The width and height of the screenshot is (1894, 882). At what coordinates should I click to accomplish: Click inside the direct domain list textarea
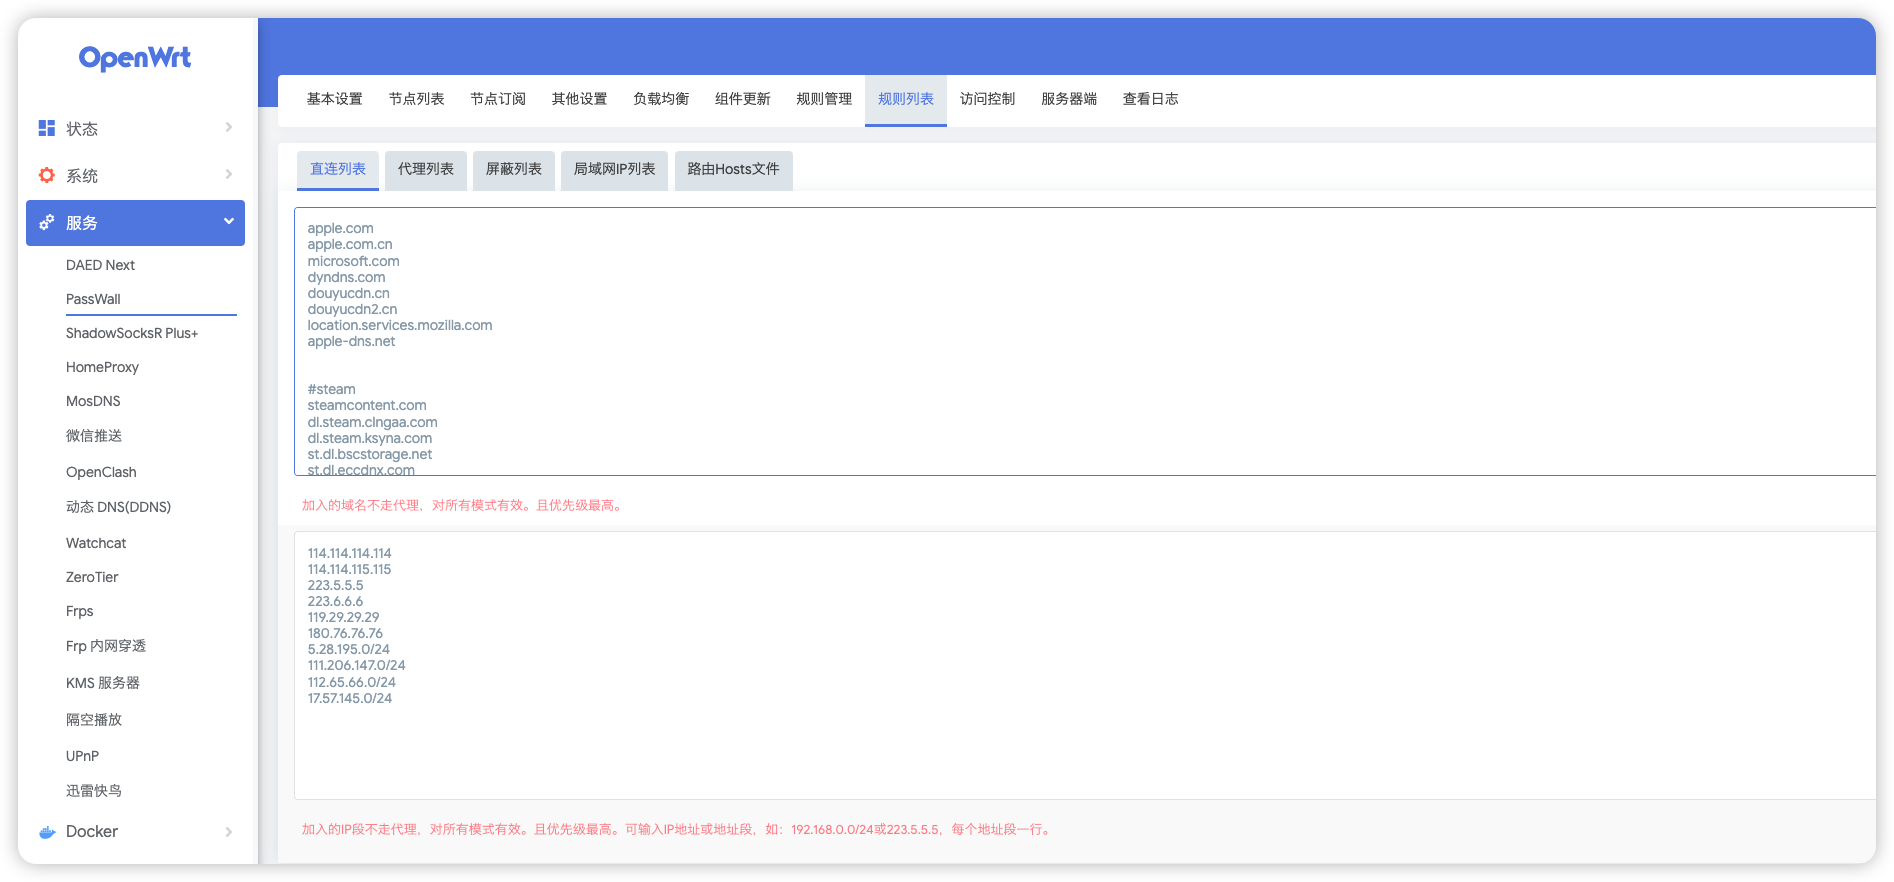point(1085,342)
